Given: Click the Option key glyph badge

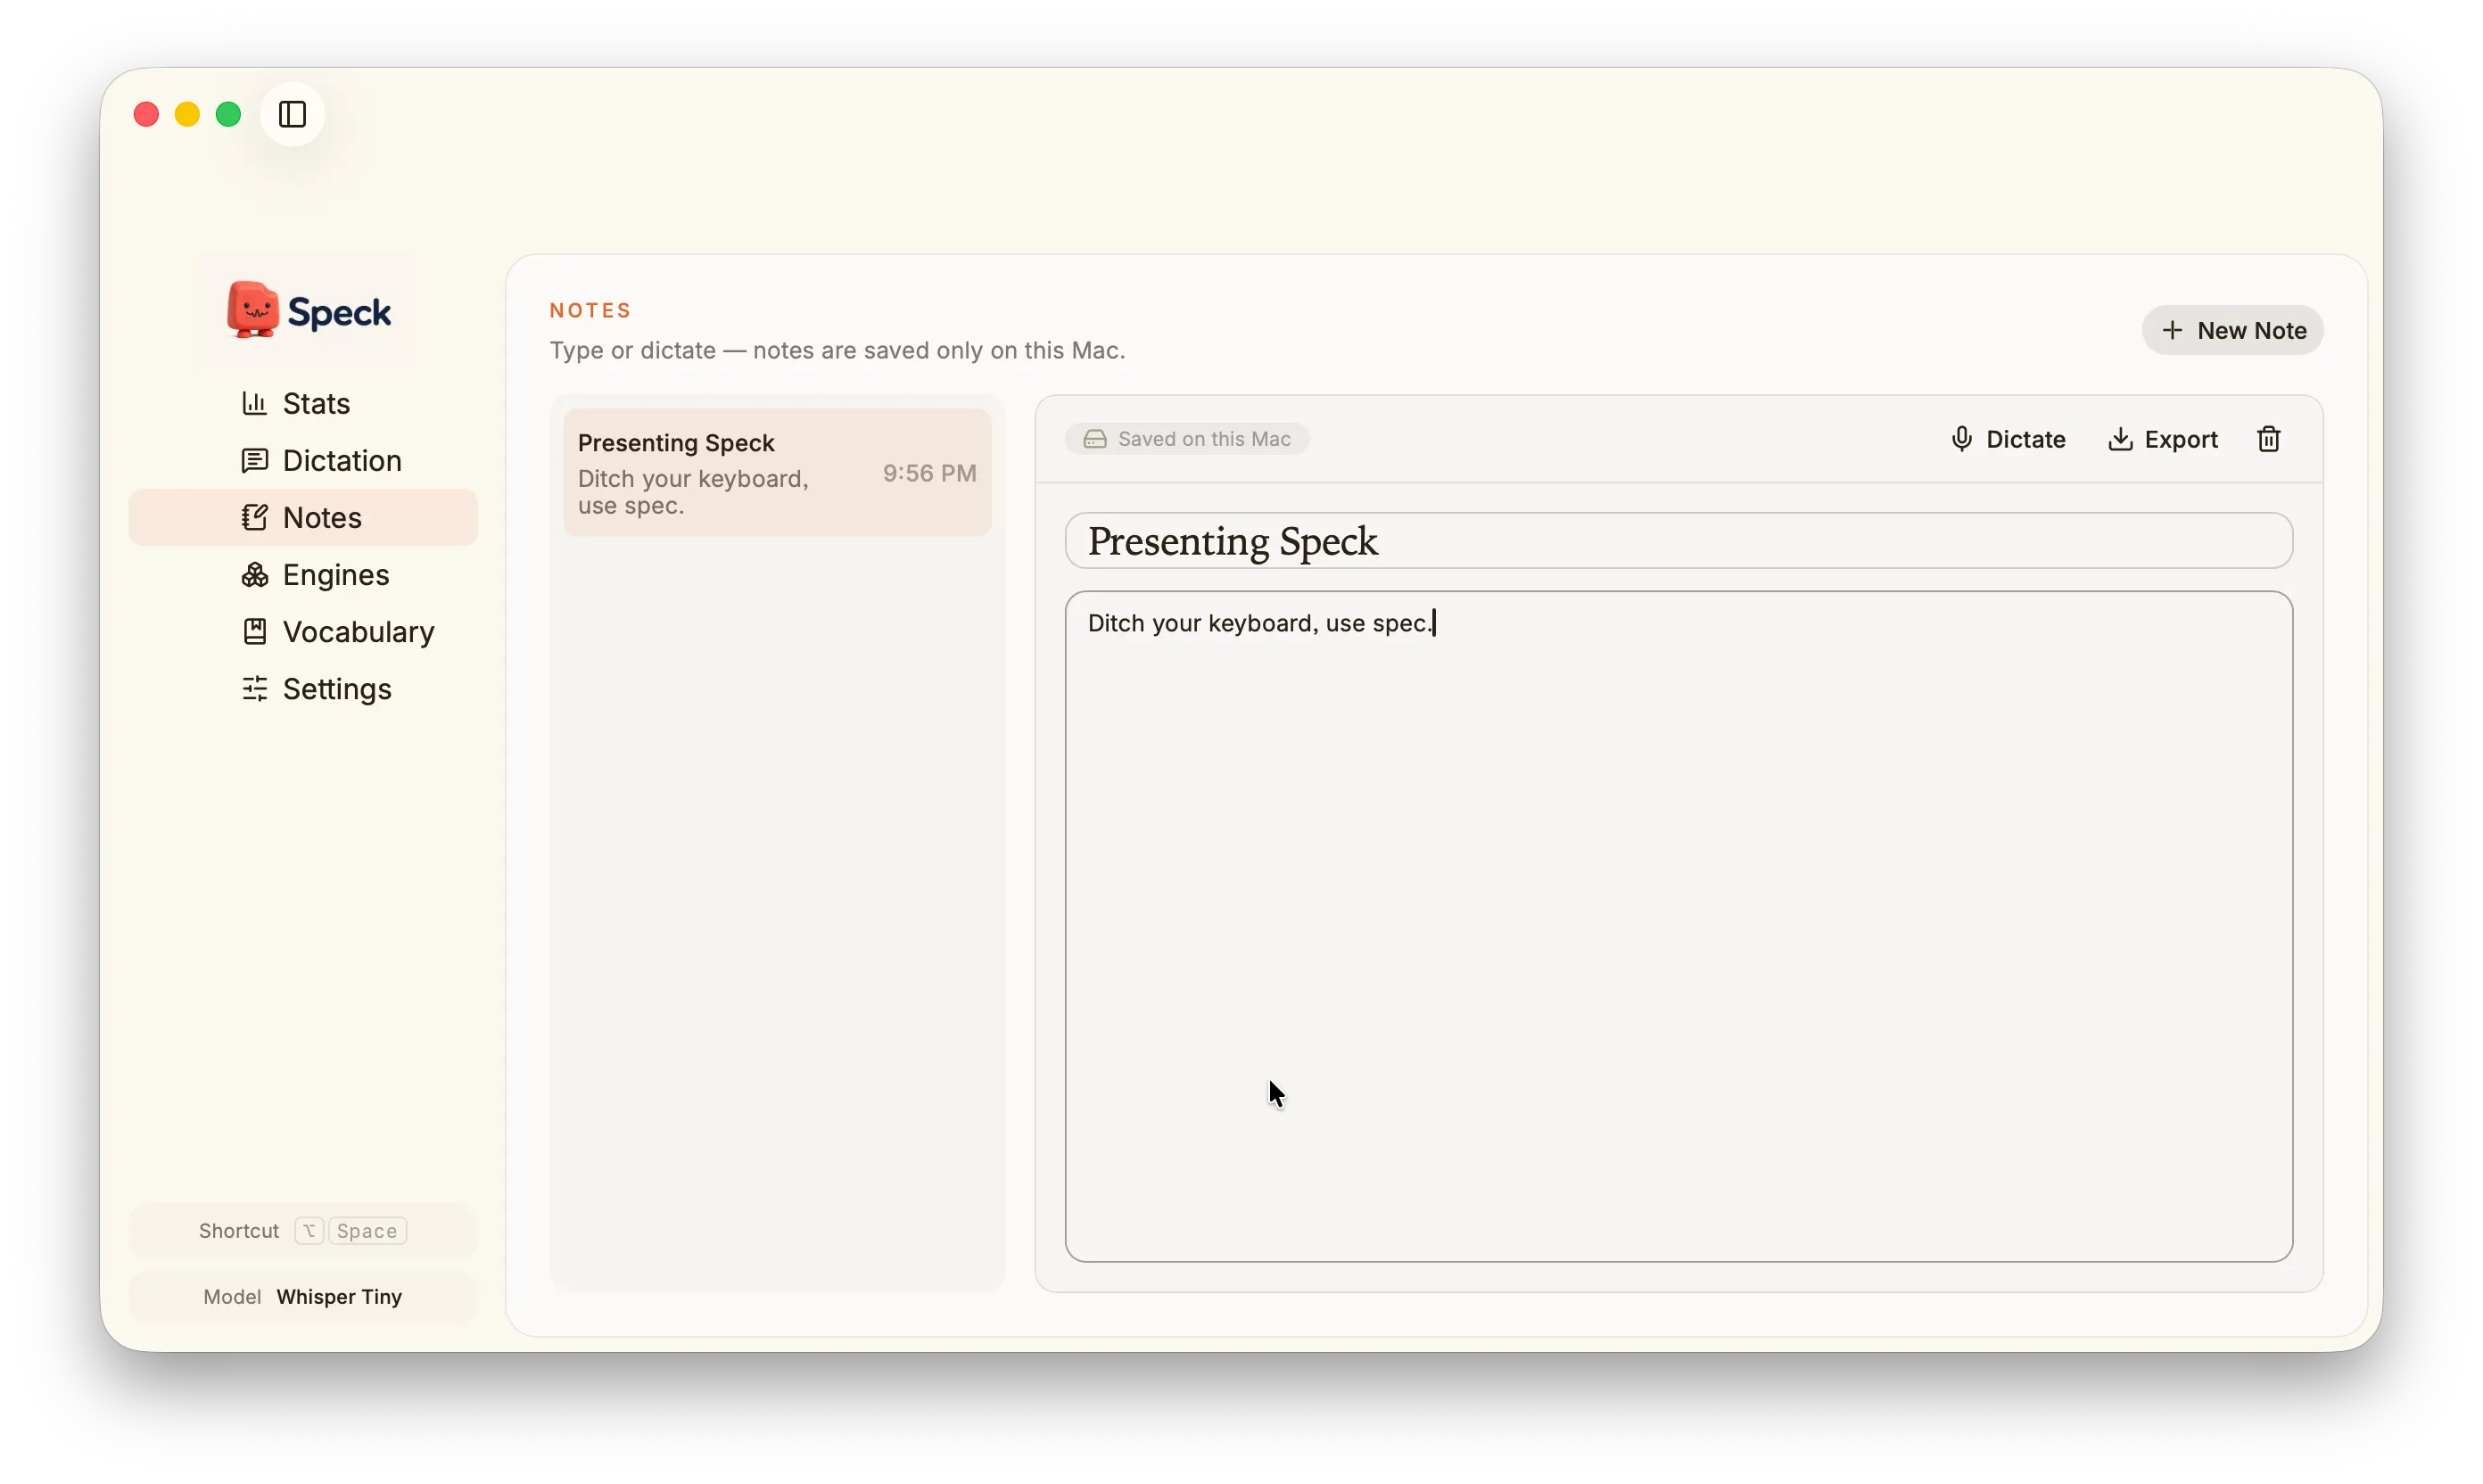Looking at the screenshot, I should coord(309,1230).
